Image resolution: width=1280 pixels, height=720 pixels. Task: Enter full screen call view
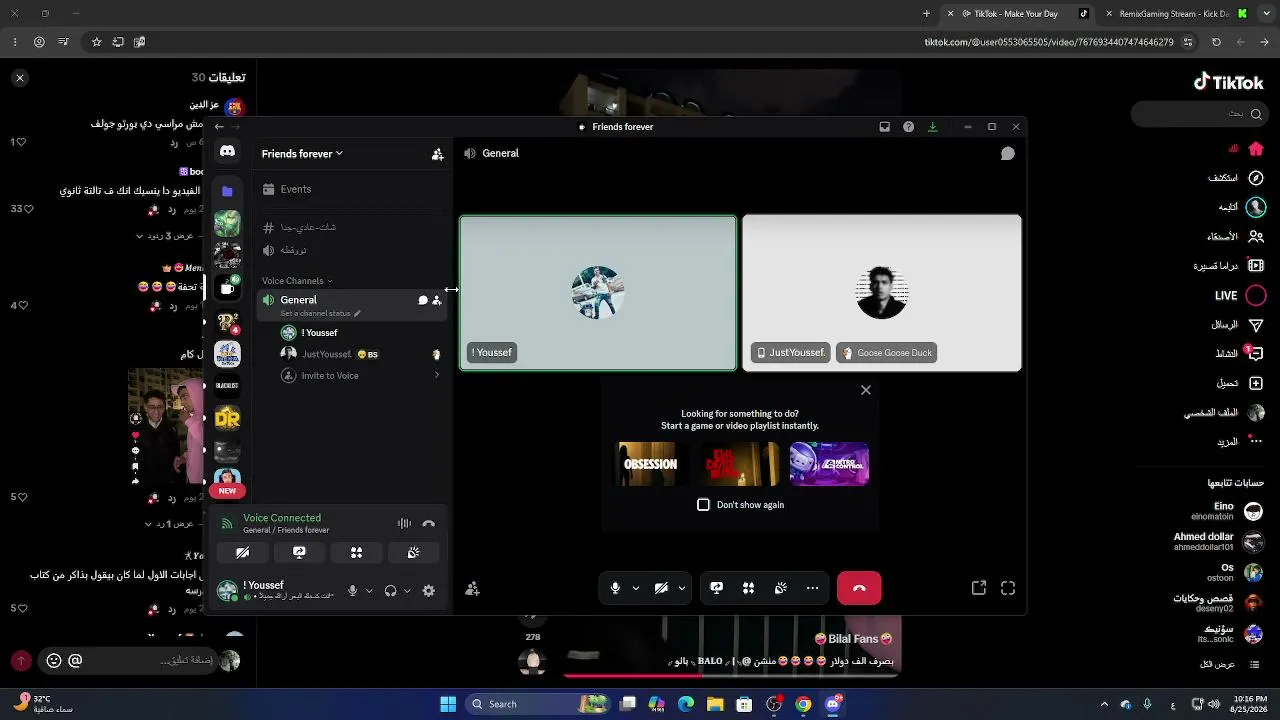1008,588
